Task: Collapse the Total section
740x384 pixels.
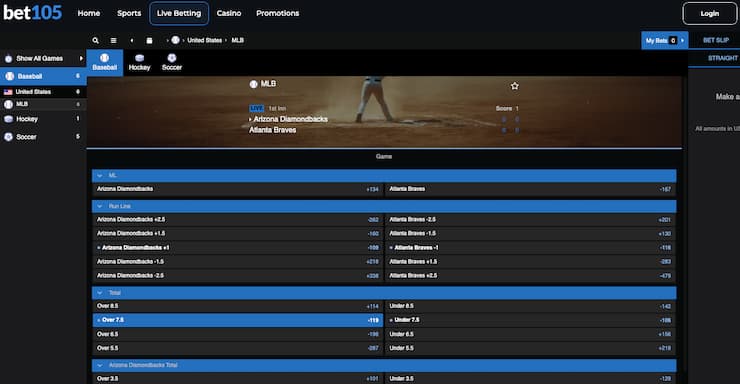Action: point(100,293)
